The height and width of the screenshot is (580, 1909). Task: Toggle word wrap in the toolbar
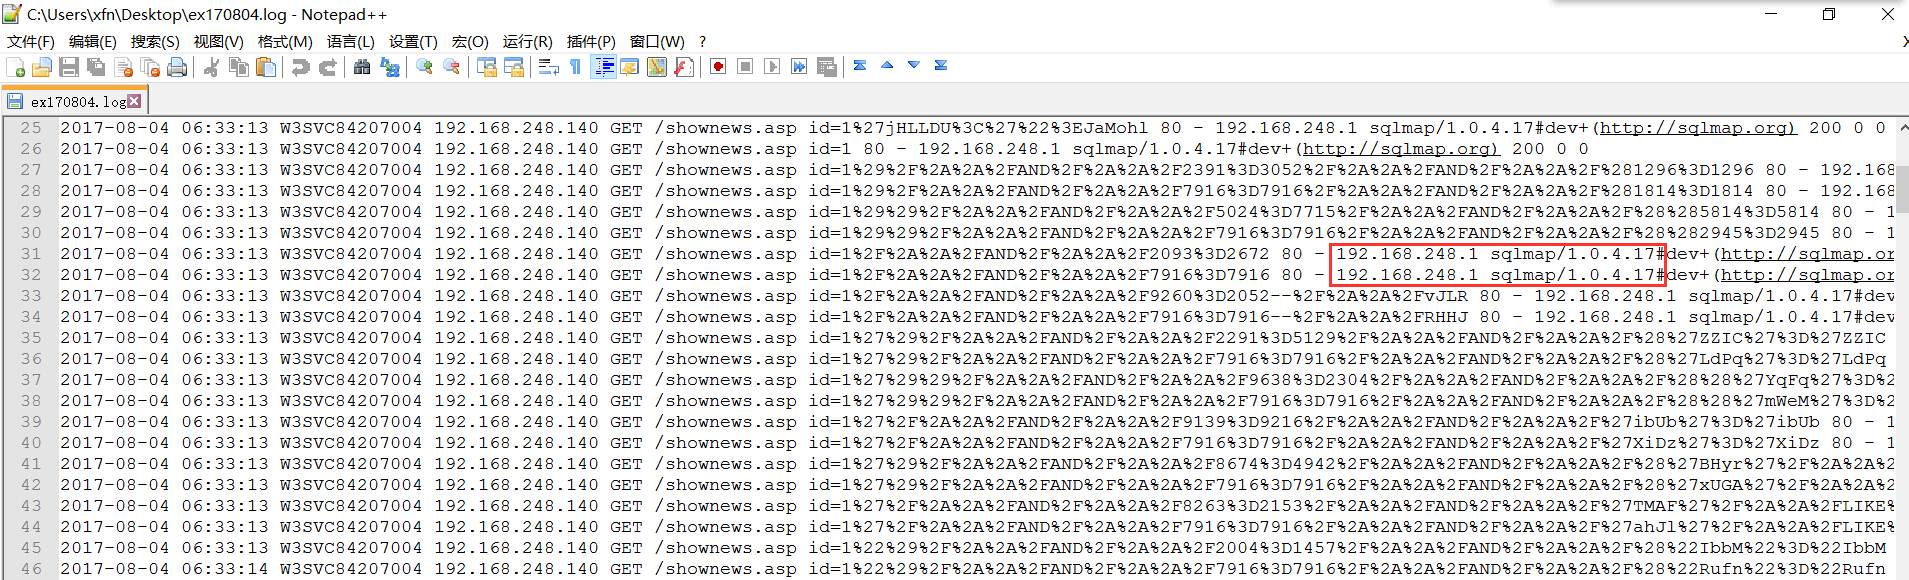(548, 67)
